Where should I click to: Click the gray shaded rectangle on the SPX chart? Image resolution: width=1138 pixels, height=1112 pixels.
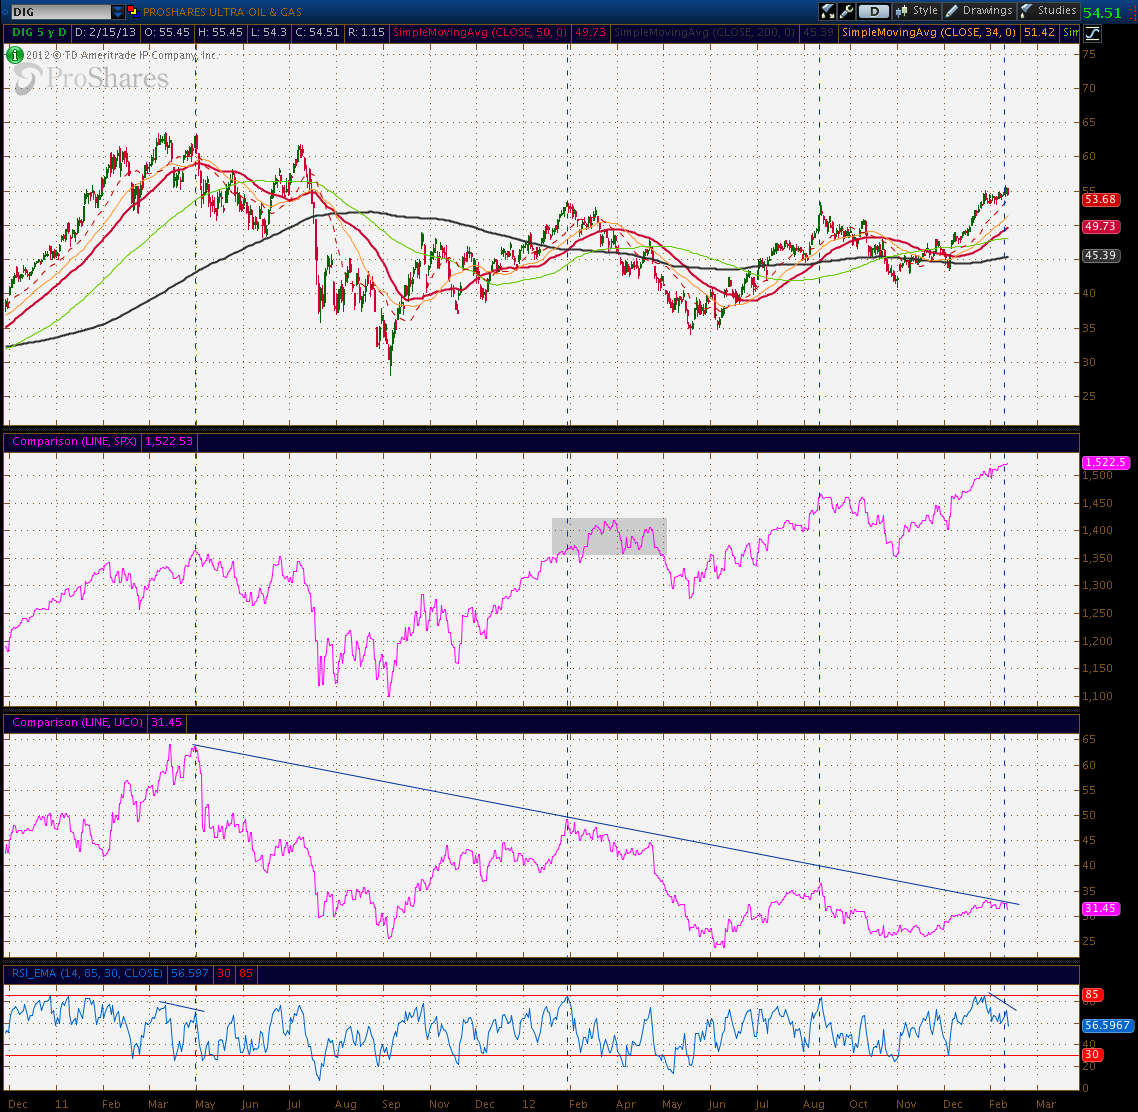click(x=609, y=536)
